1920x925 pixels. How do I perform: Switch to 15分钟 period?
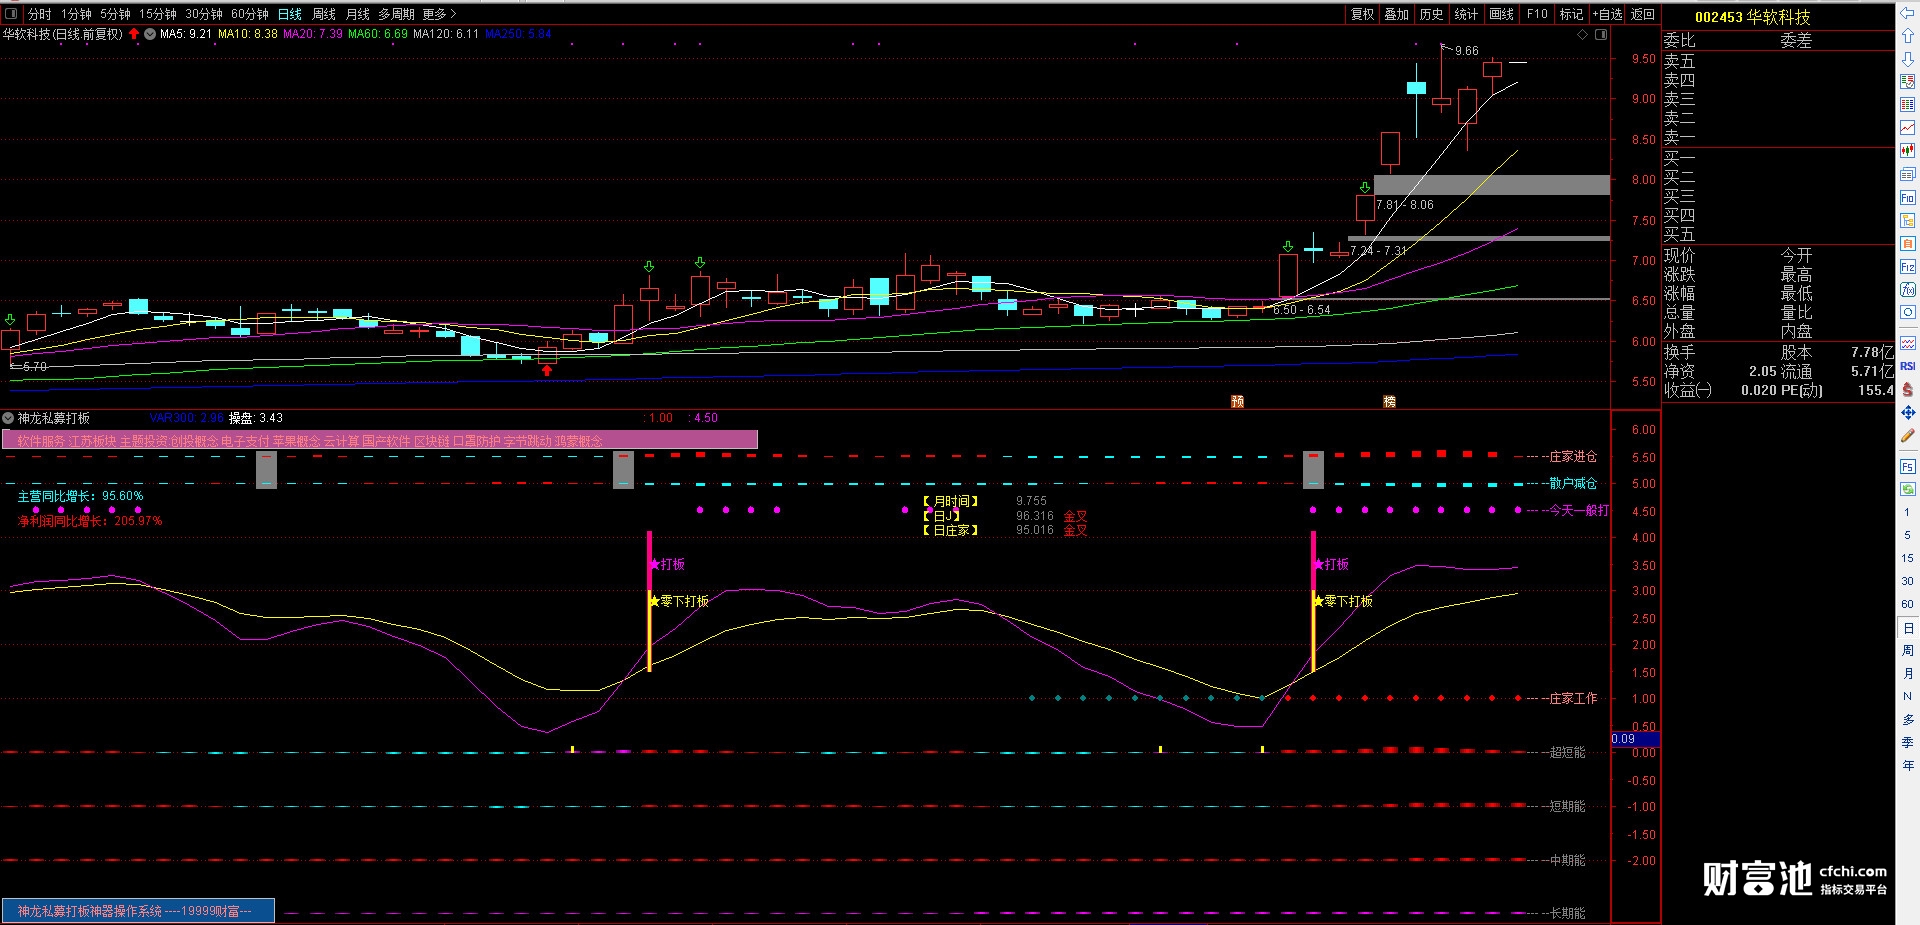click(x=158, y=14)
